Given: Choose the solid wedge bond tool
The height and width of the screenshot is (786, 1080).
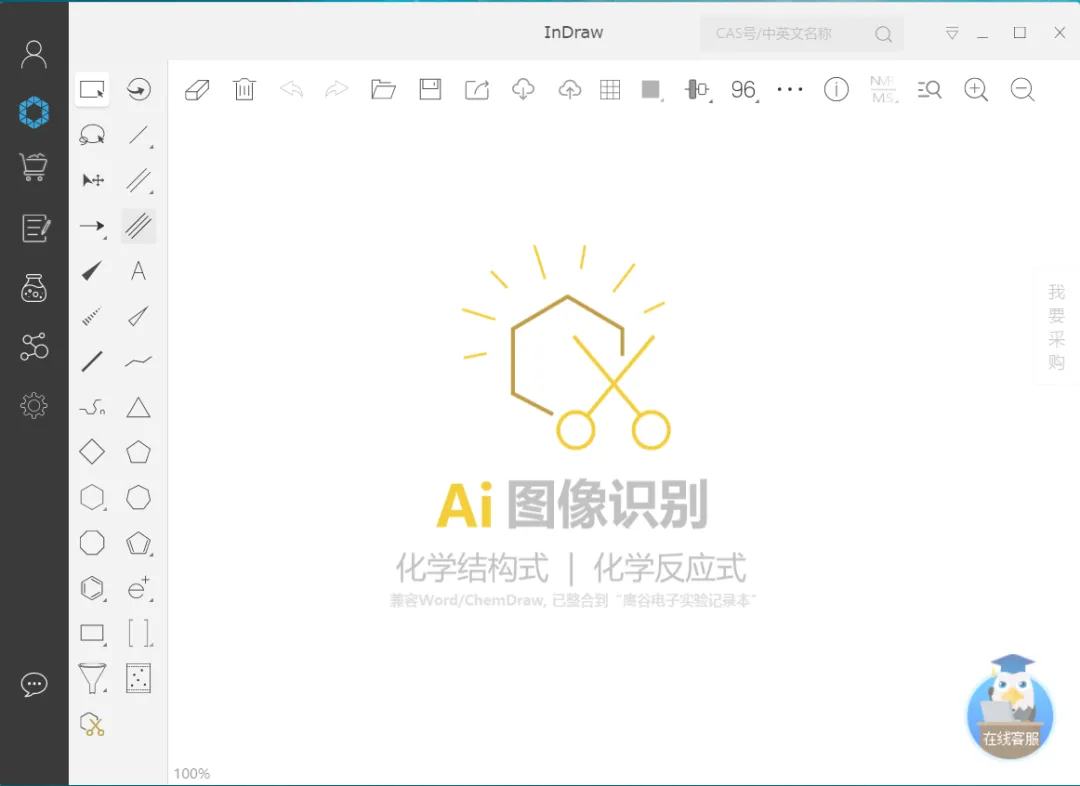Looking at the screenshot, I should [92, 271].
